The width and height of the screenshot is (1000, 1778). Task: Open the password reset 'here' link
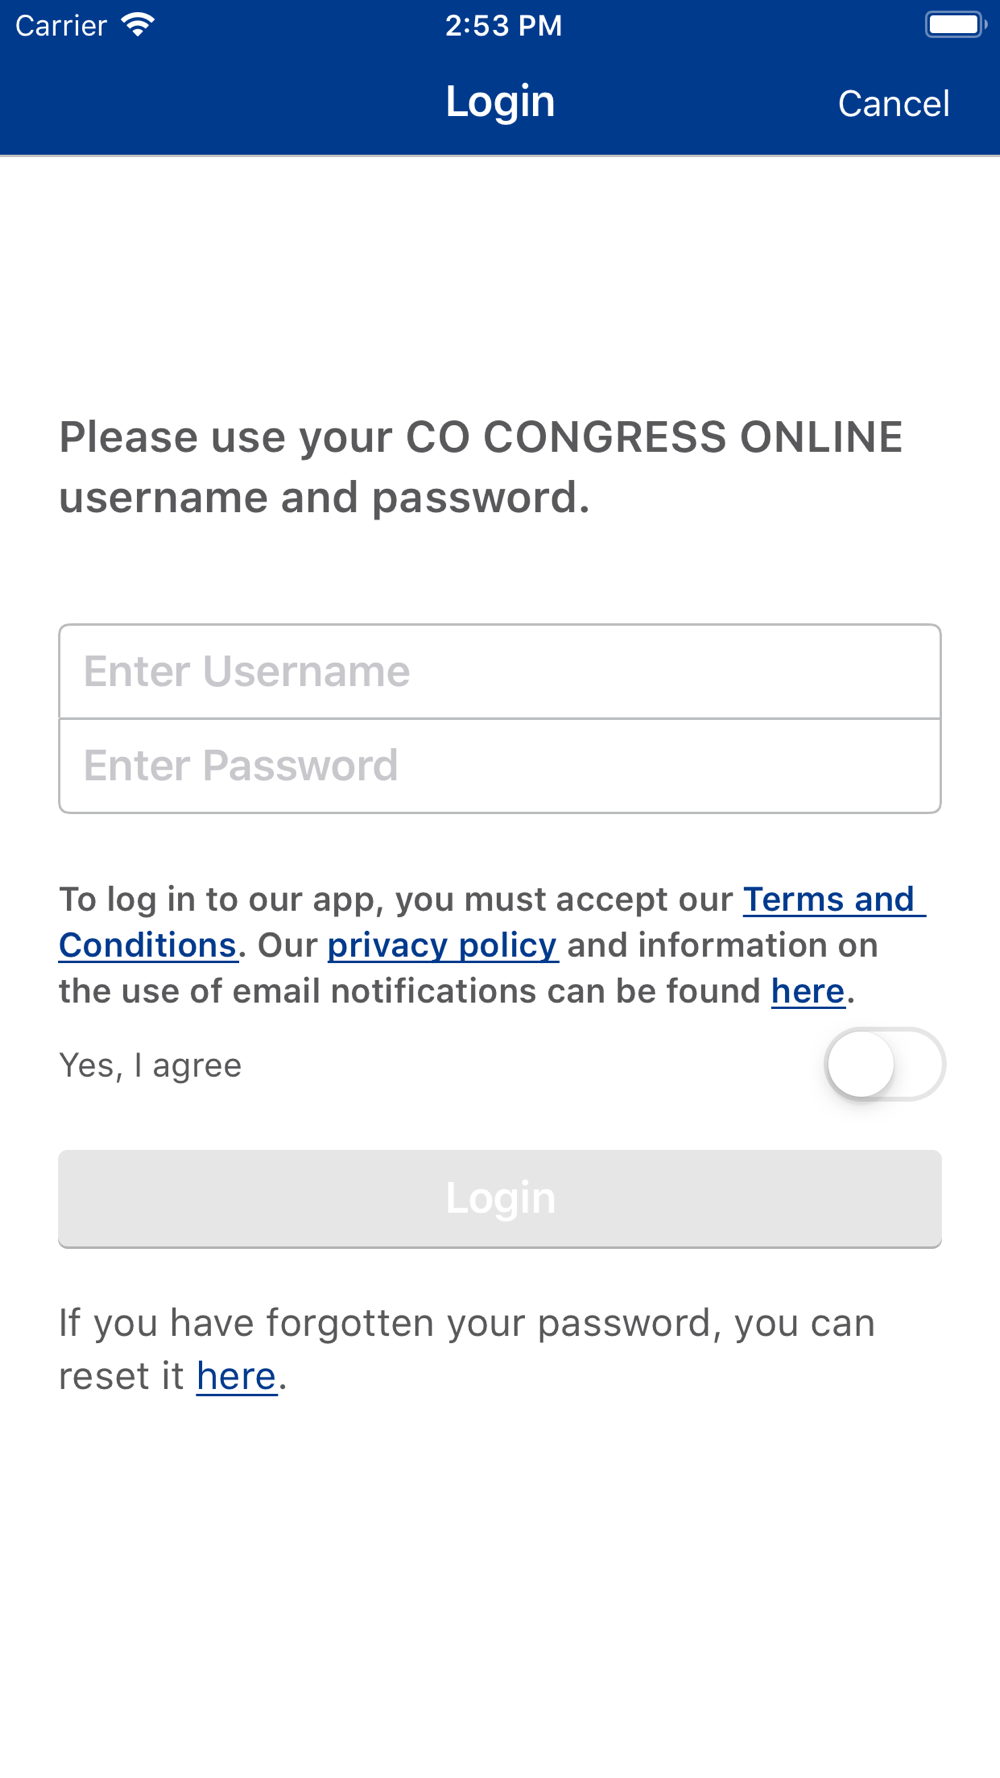point(236,1377)
